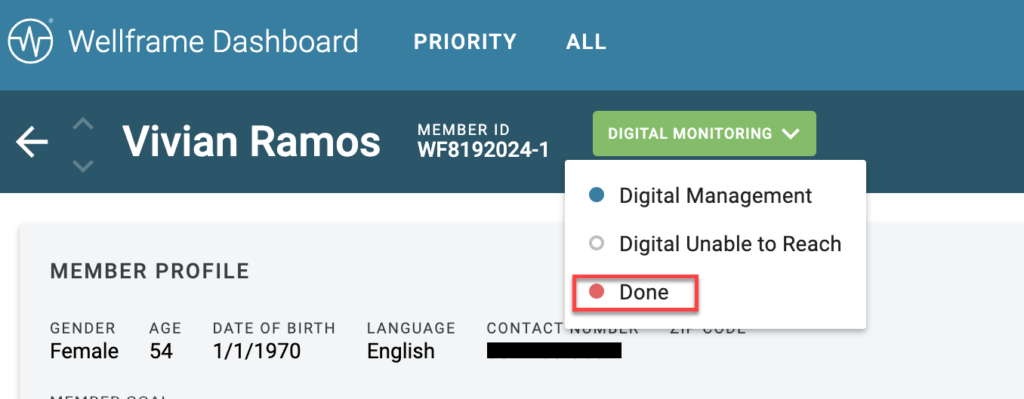Switch to the All tab
Image resolution: width=1024 pixels, height=399 pixels.
click(586, 42)
